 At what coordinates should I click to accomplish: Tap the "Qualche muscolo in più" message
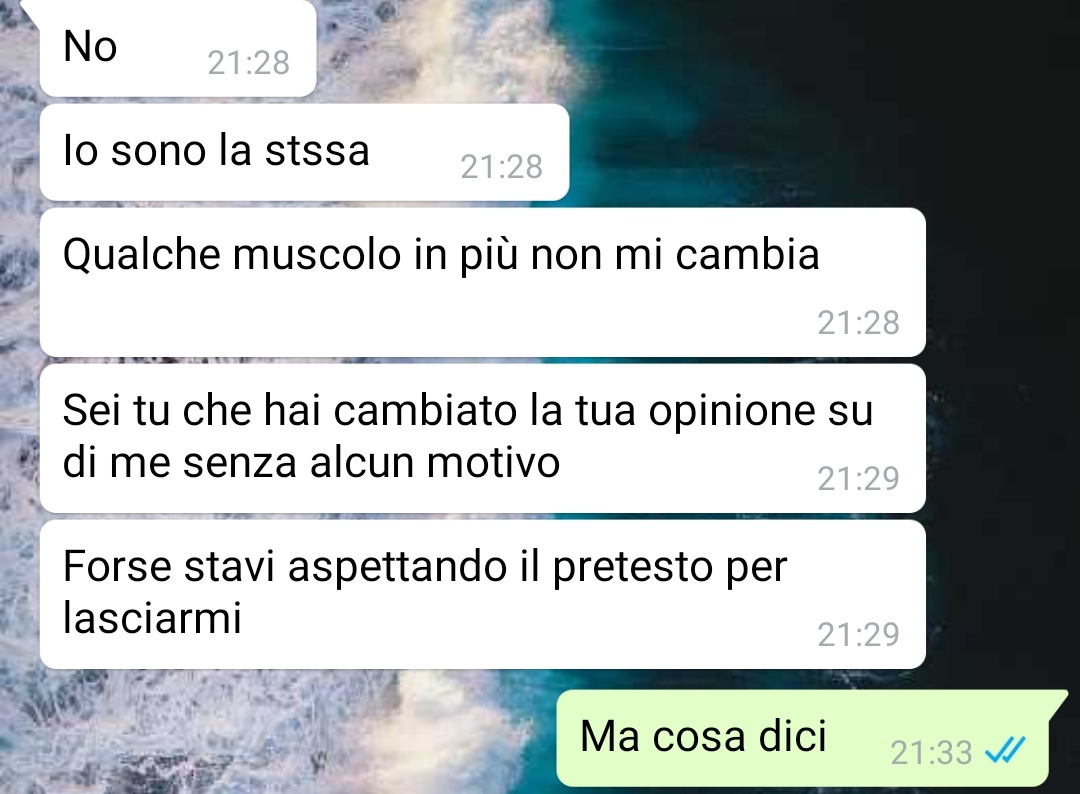tap(482, 282)
